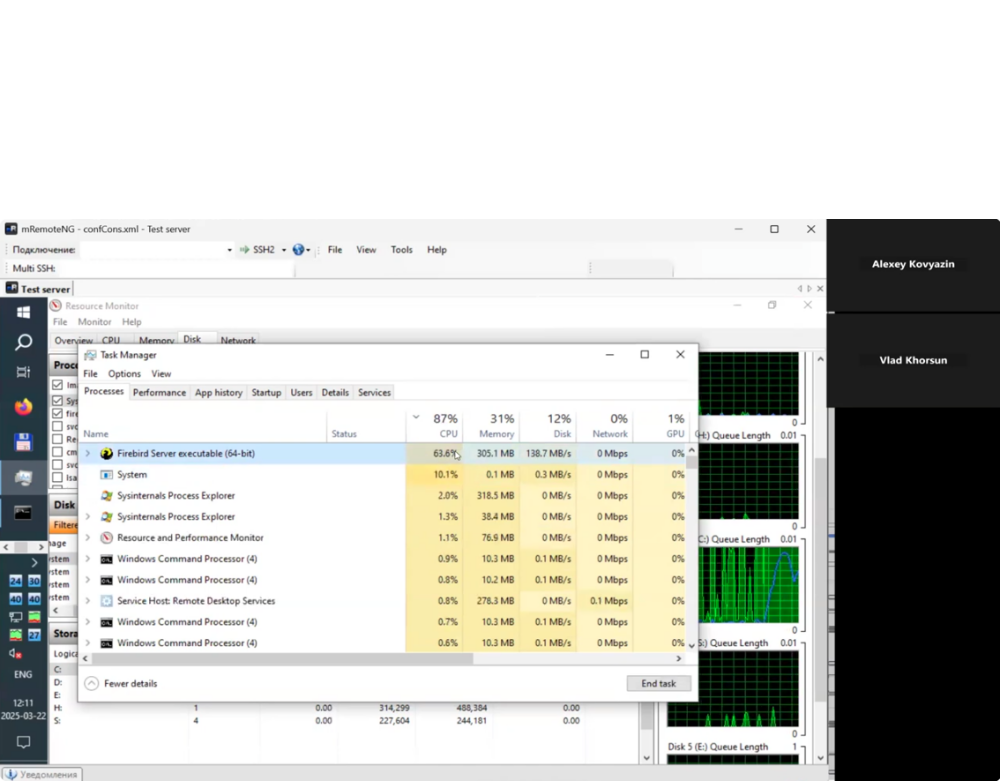This screenshot has width=1000, height=781.
Task: Switch to the Performance tab in Task Manager
Action: [x=159, y=393]
